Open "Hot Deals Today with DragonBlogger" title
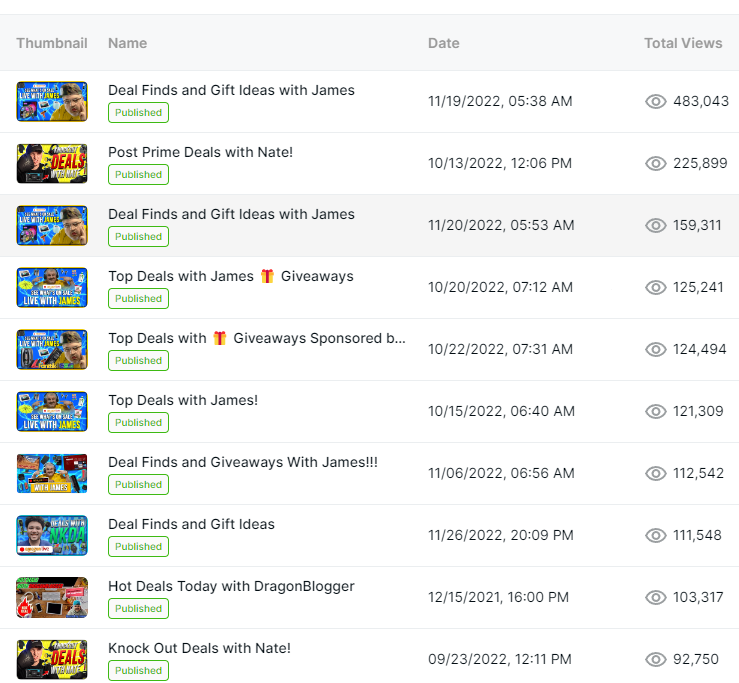This screenshot has width=739, height=683. 231,586
